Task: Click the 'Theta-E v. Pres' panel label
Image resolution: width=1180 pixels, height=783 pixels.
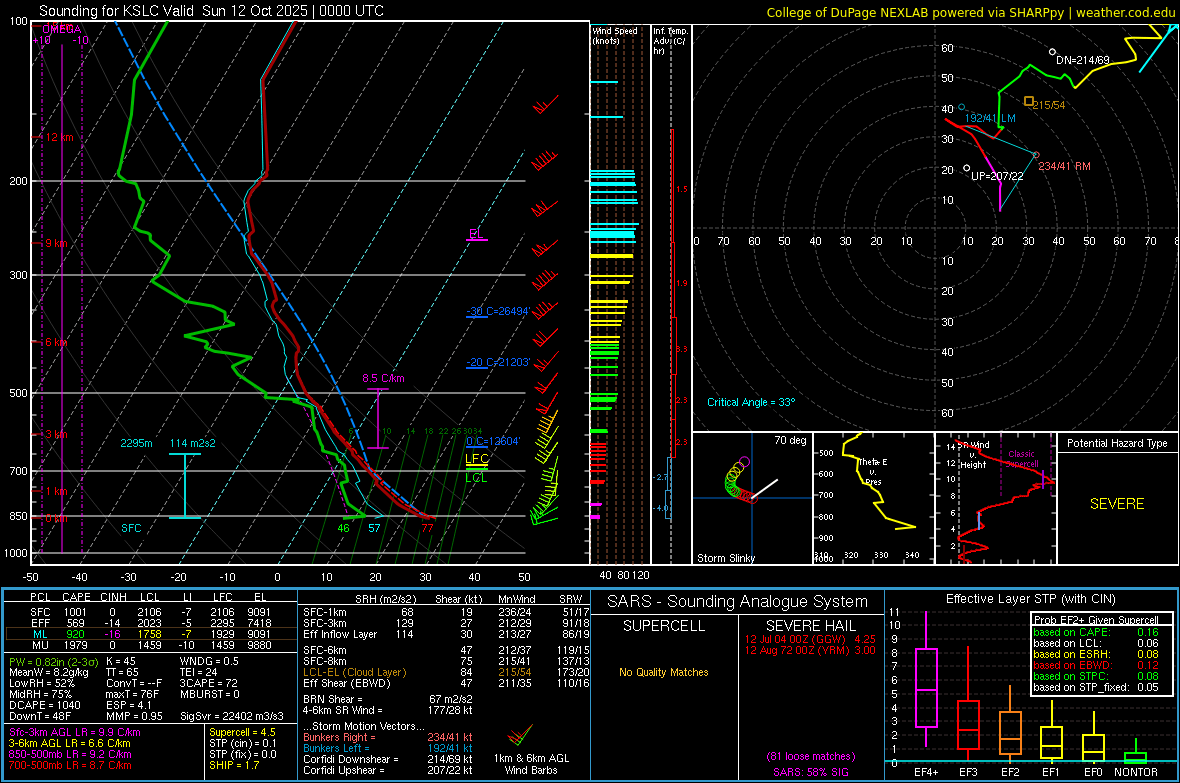Action: click(873, 471)
